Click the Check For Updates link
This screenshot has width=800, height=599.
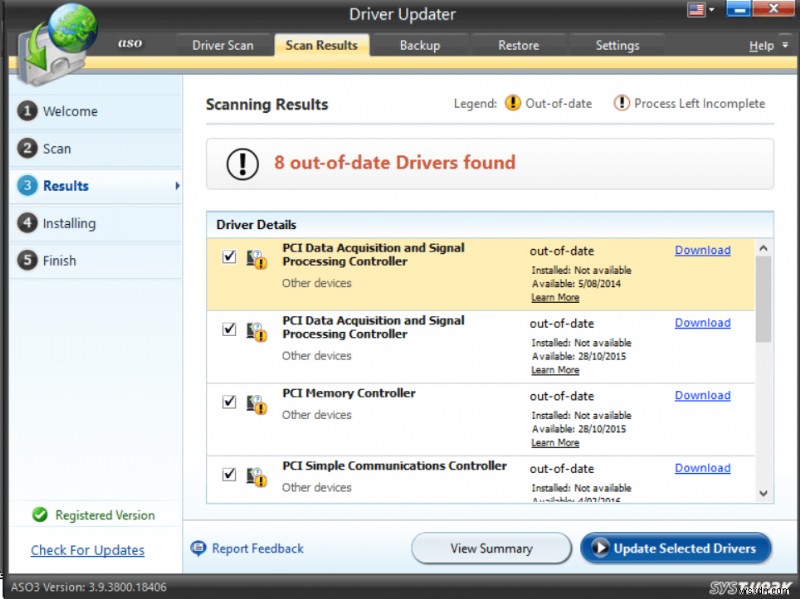pyautogui.click(x=87, y=550)
